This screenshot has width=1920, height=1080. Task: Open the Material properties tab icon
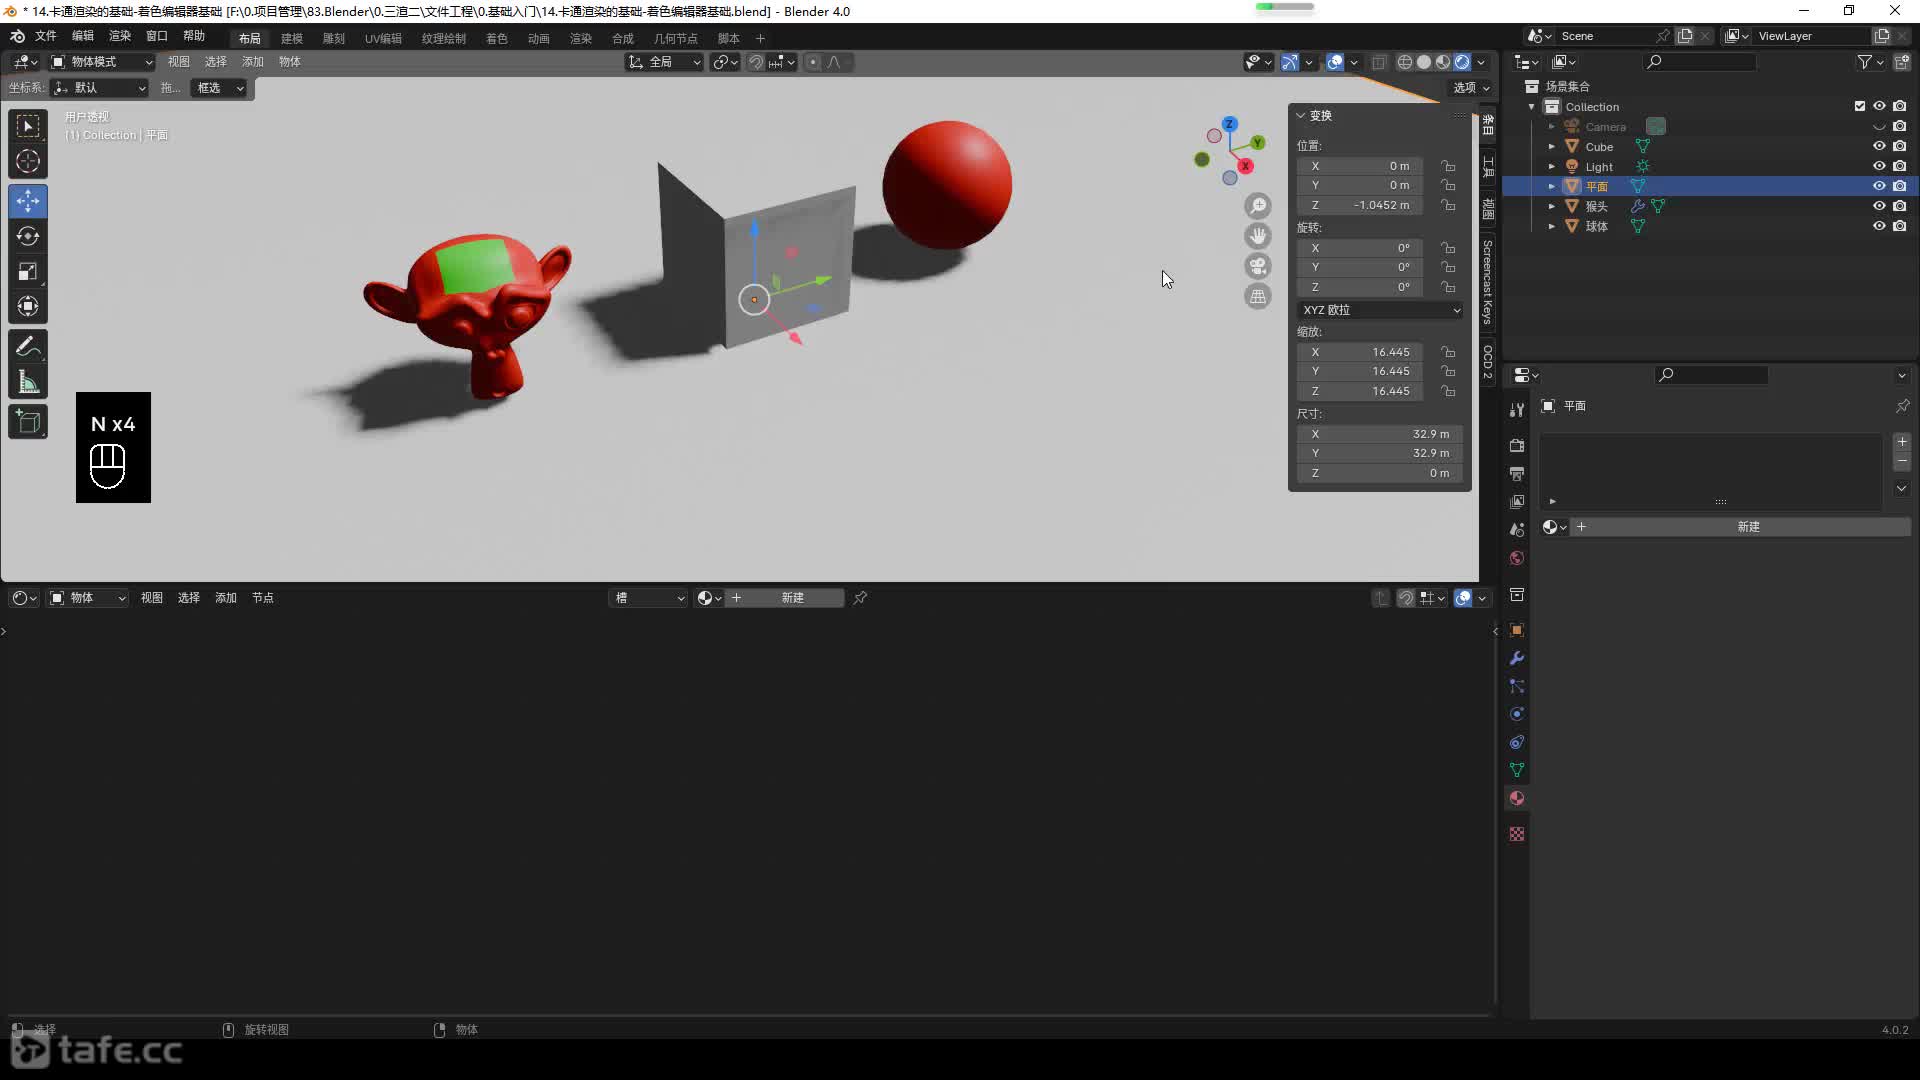click(1517, 798)
